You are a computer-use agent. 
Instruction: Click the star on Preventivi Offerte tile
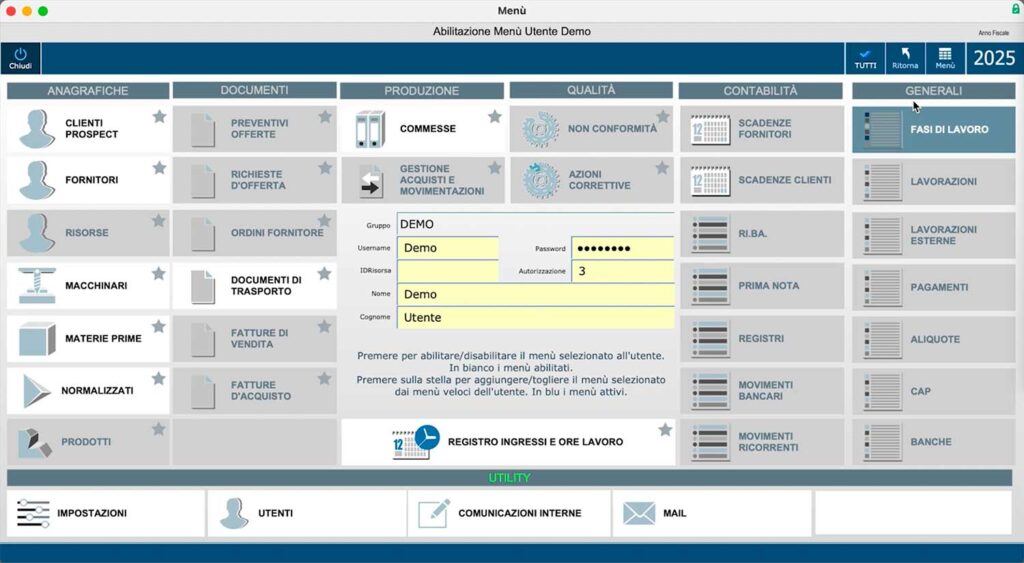325,117
